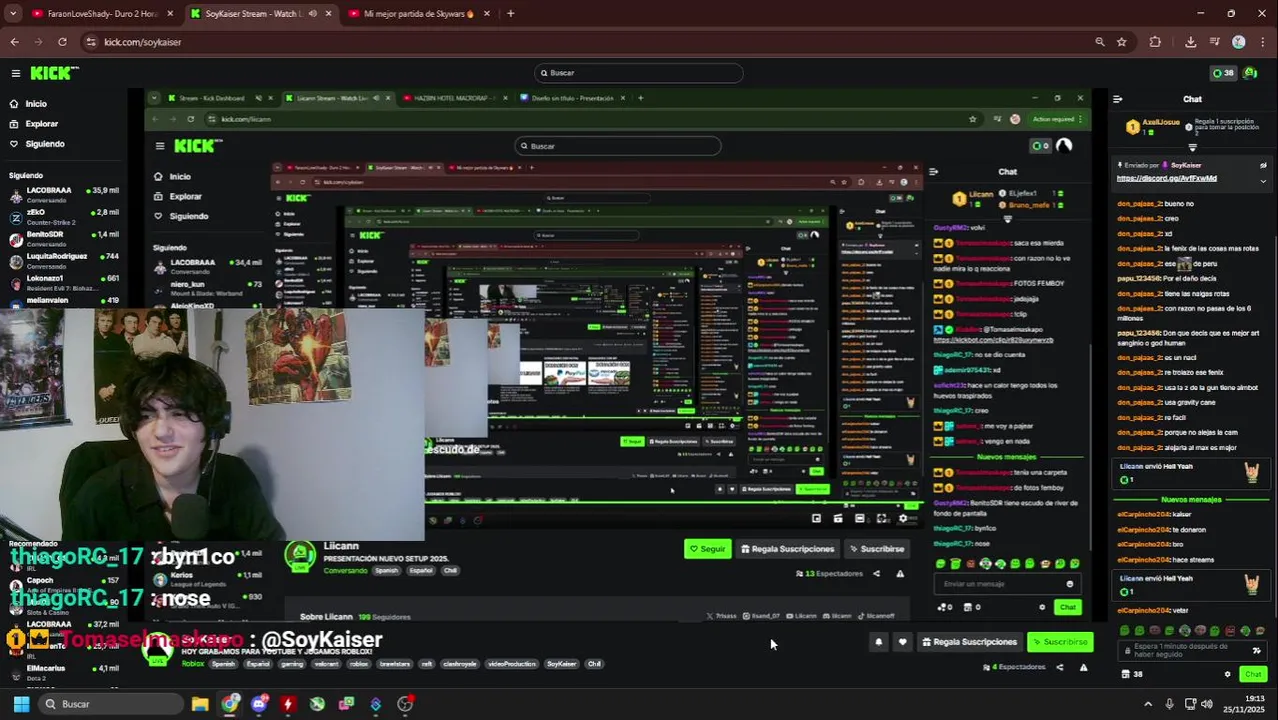
Task: Open the channel points shop showing 38
Action: 1132,674
